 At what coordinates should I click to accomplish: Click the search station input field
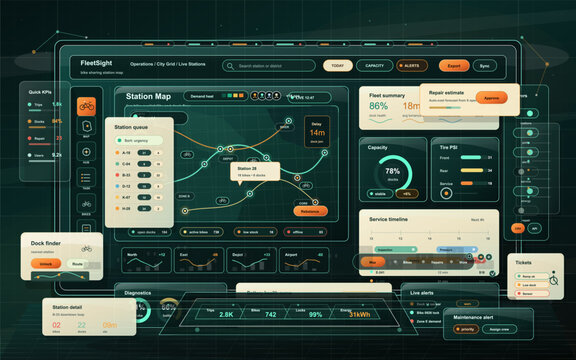click(x=269, y=66)
